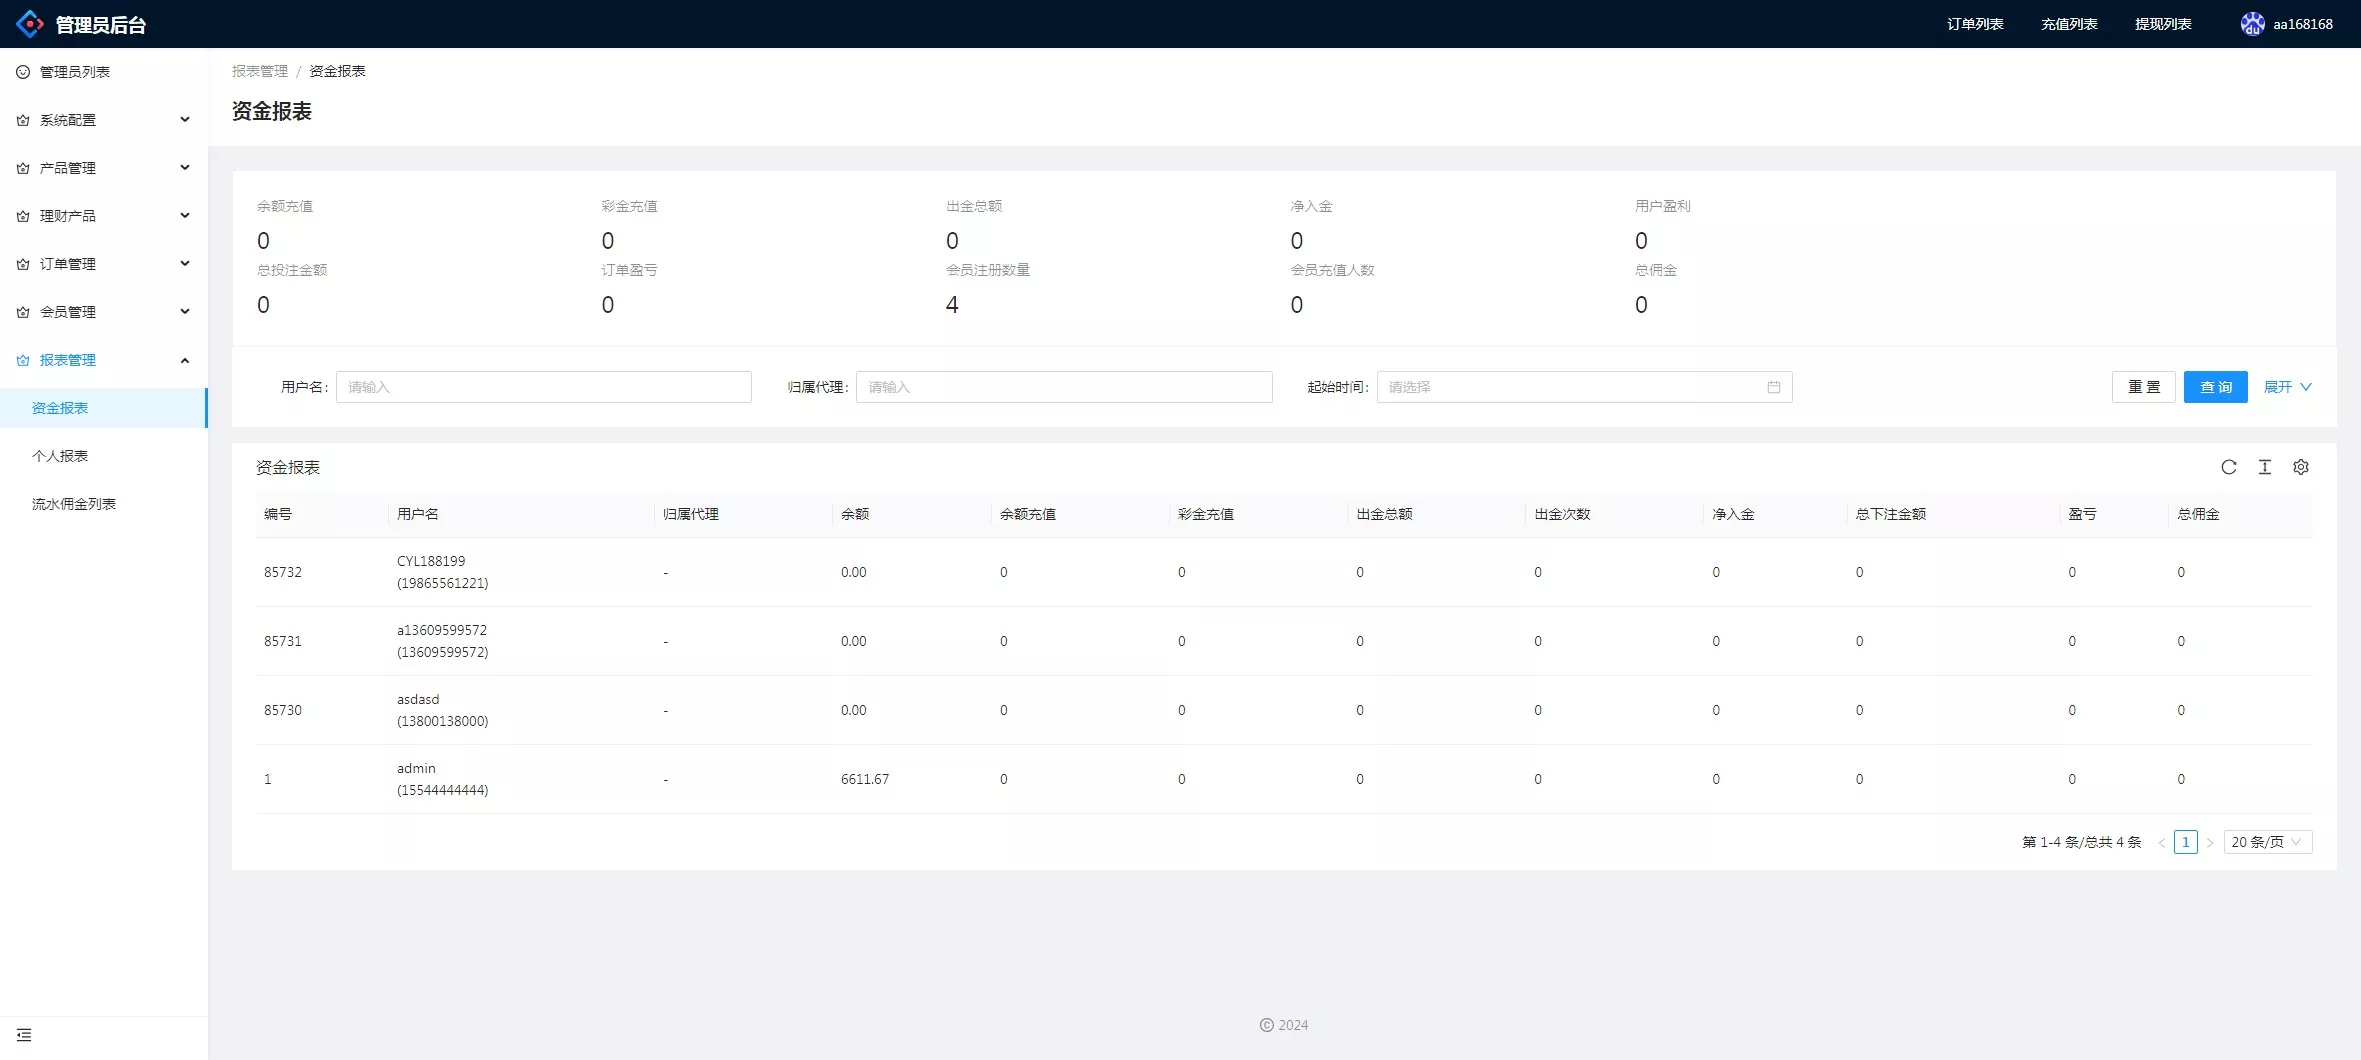
Task: Click the admin logo icon at top left
Action: [30, 24]
